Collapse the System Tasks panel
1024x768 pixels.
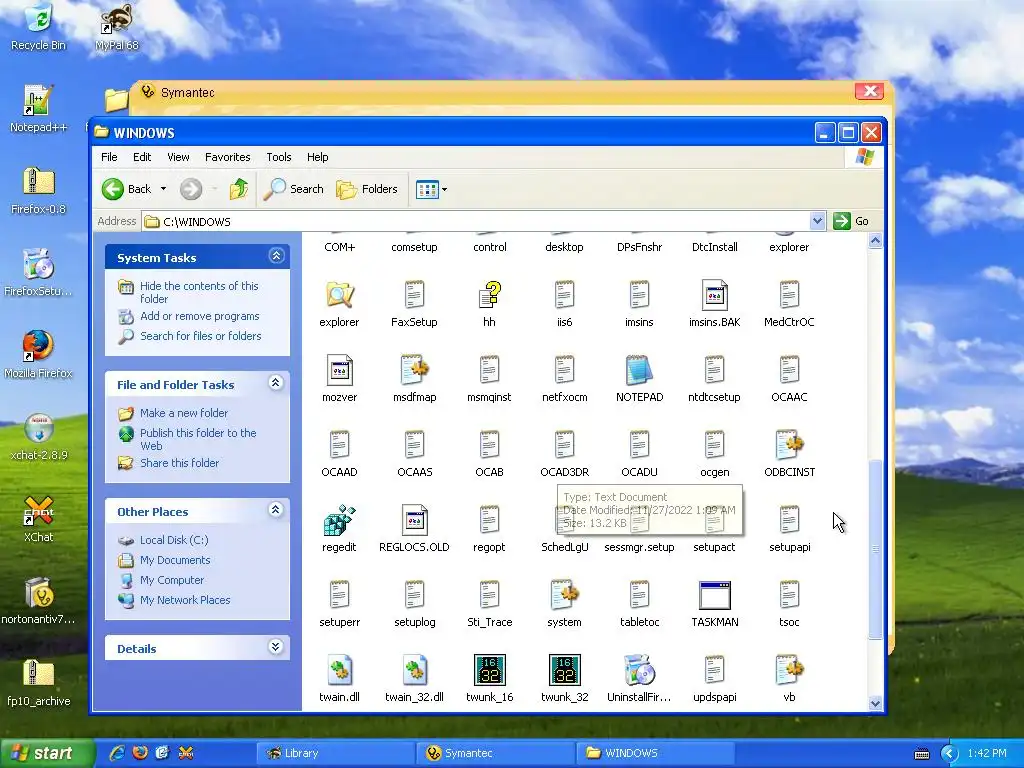point(276,256)
